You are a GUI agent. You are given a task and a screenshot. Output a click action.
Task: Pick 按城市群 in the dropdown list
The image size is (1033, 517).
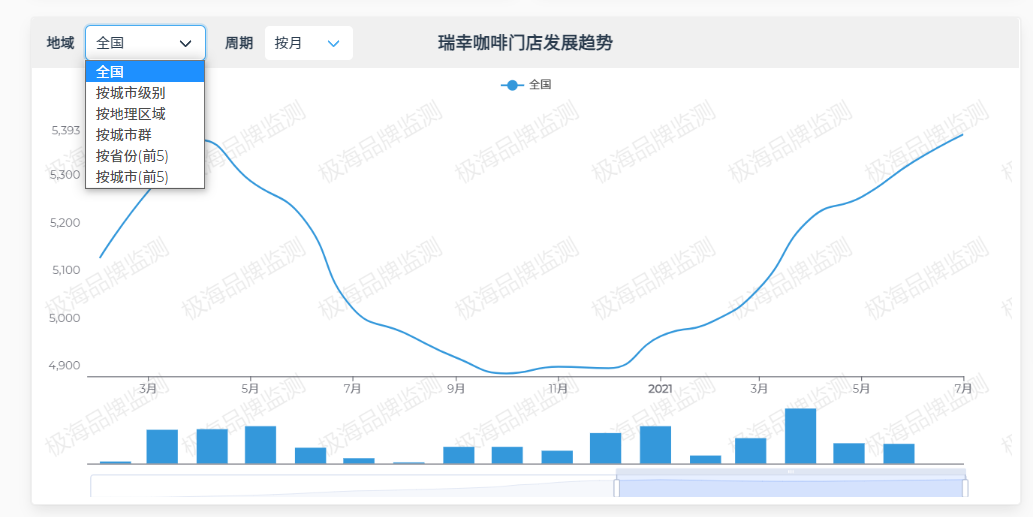click(145, 135)
